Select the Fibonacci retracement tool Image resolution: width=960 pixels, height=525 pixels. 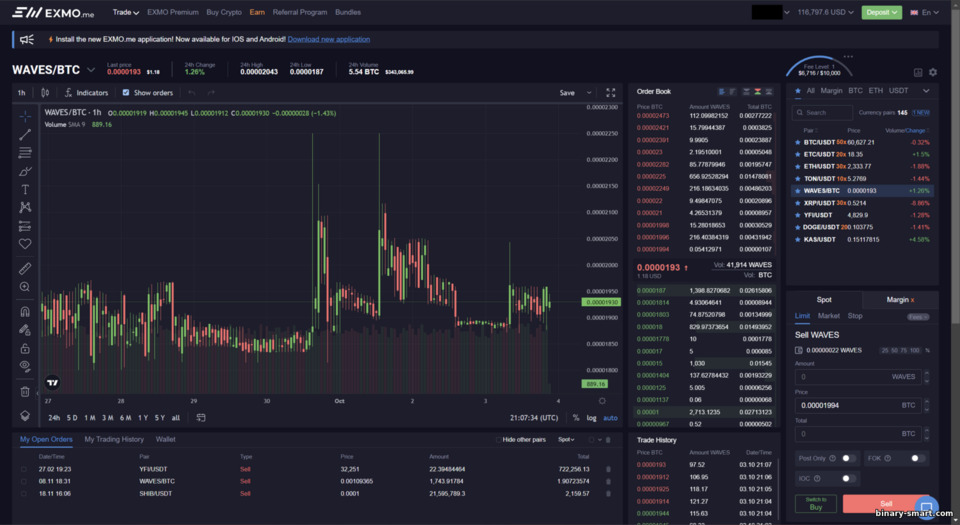(x=25, y=153)
